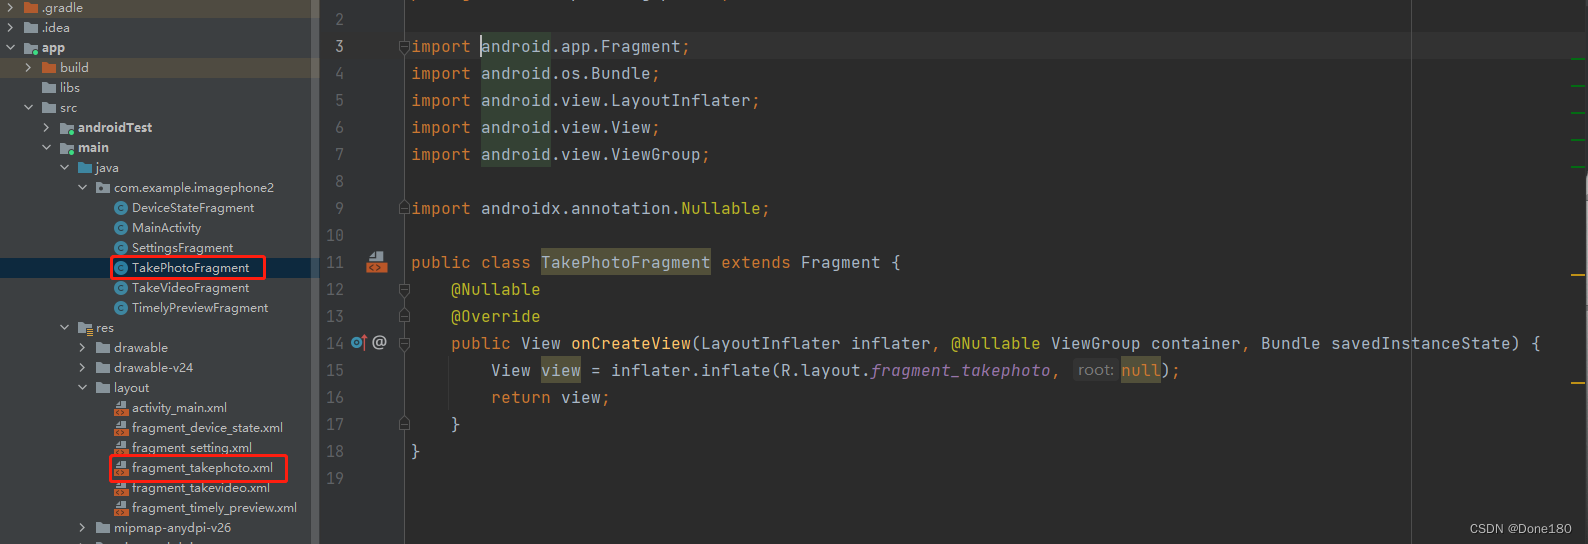1588x544 pixels.
Task: Click the override method gutter icon on line 14
Action: click(359, 343)
